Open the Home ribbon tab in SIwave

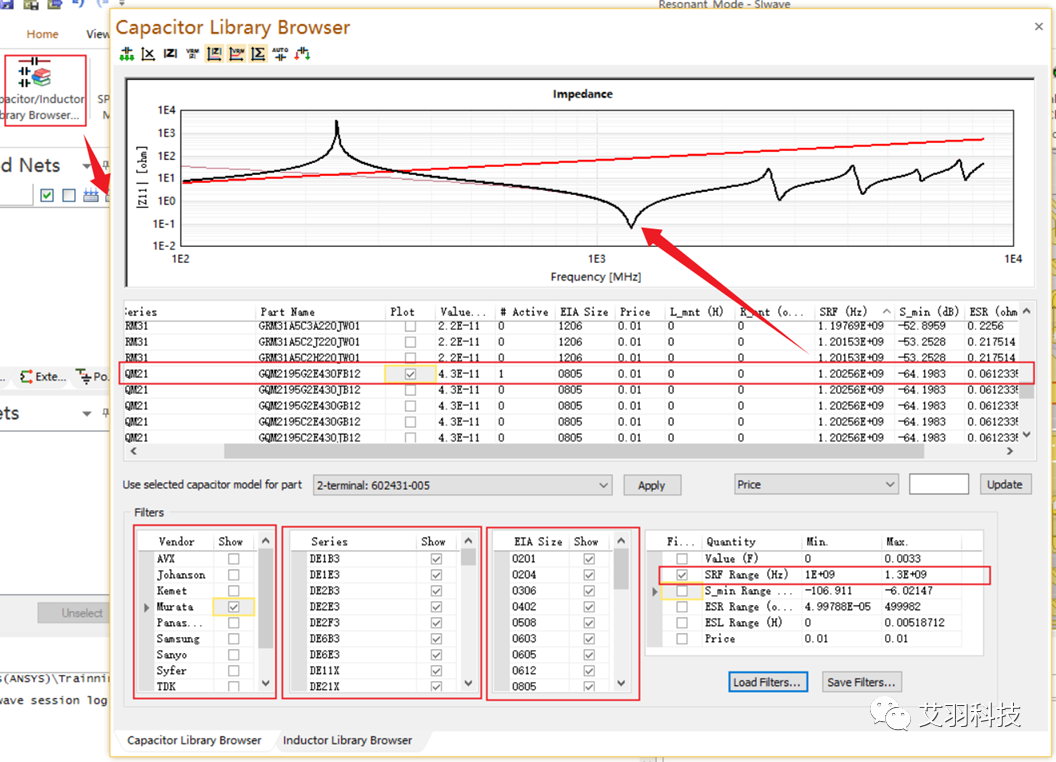(x=42, y=34)
